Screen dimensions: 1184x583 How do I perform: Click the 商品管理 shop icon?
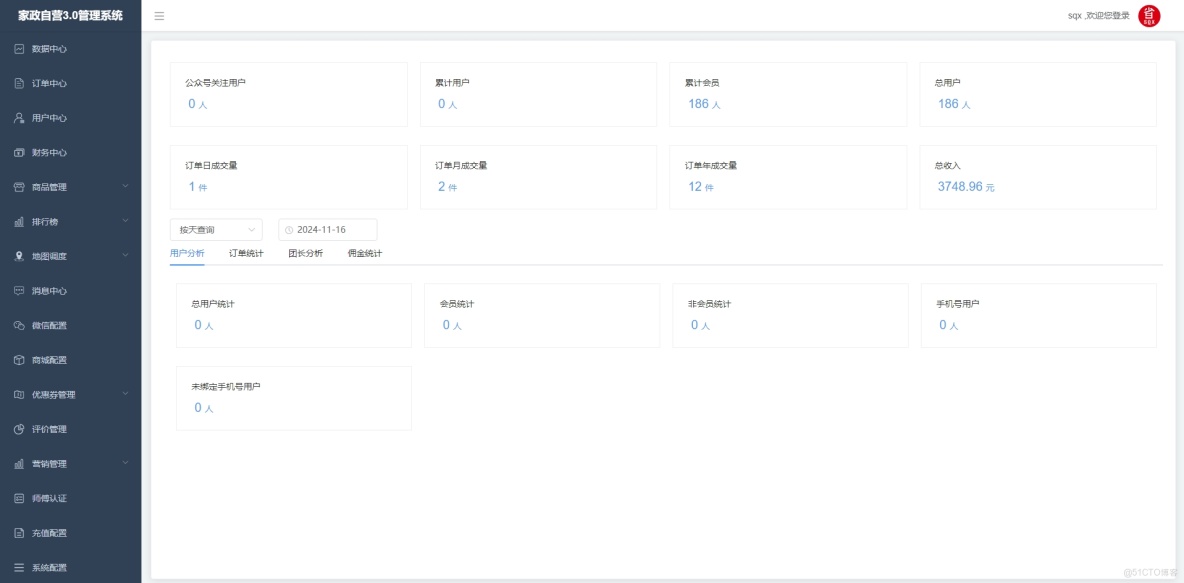point(20,187)
